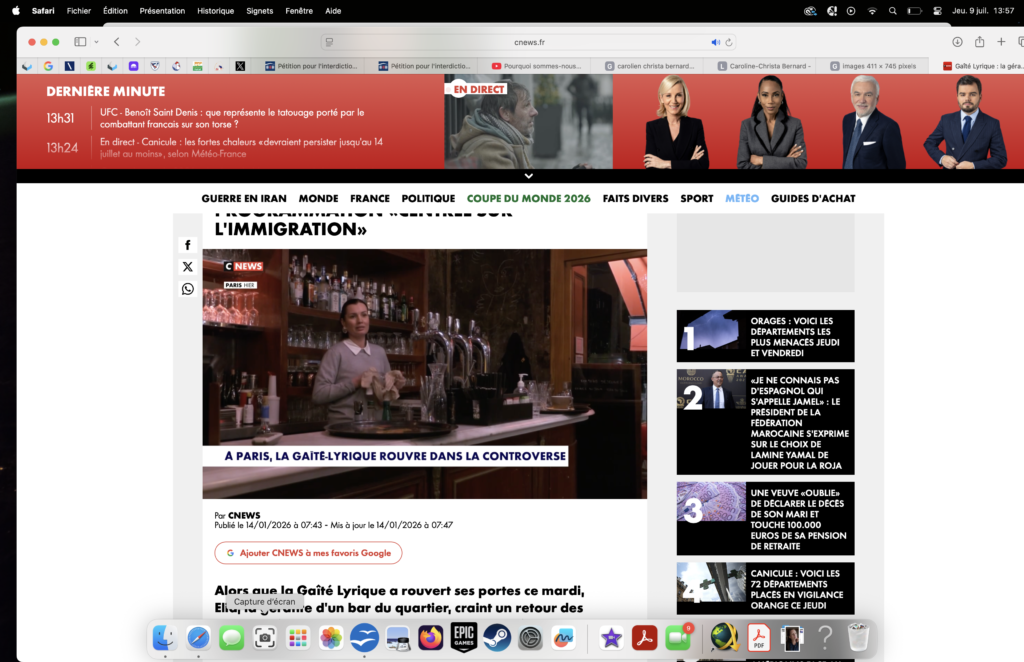
Task: Switch to the Pourquoi sommes-nous YouTube tab
Action: [536, 66]
